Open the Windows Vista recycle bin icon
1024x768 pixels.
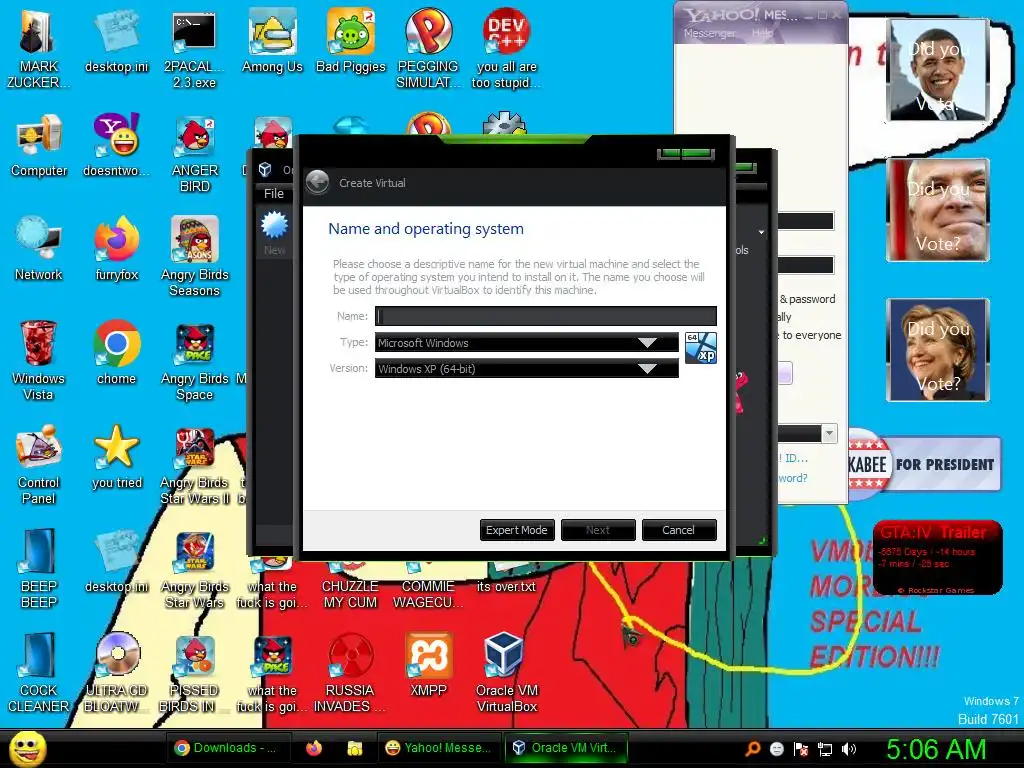38,360
